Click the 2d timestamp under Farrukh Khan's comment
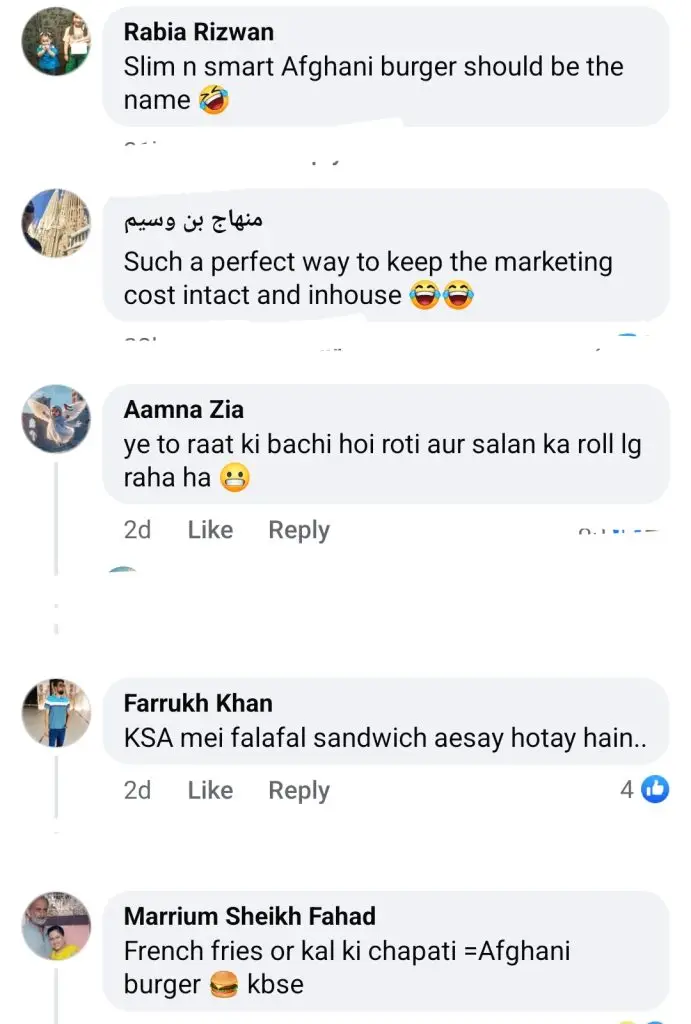 click(x=137, y=790)
